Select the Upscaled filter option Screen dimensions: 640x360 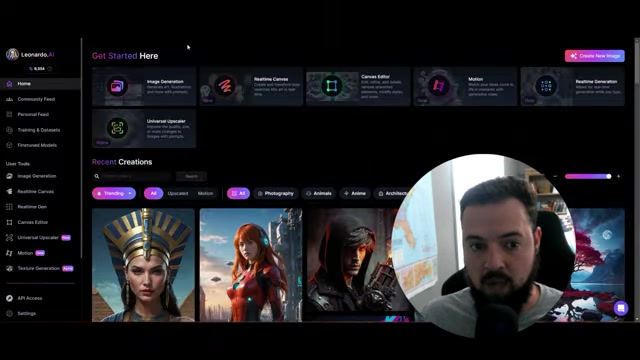coord(178,193)
